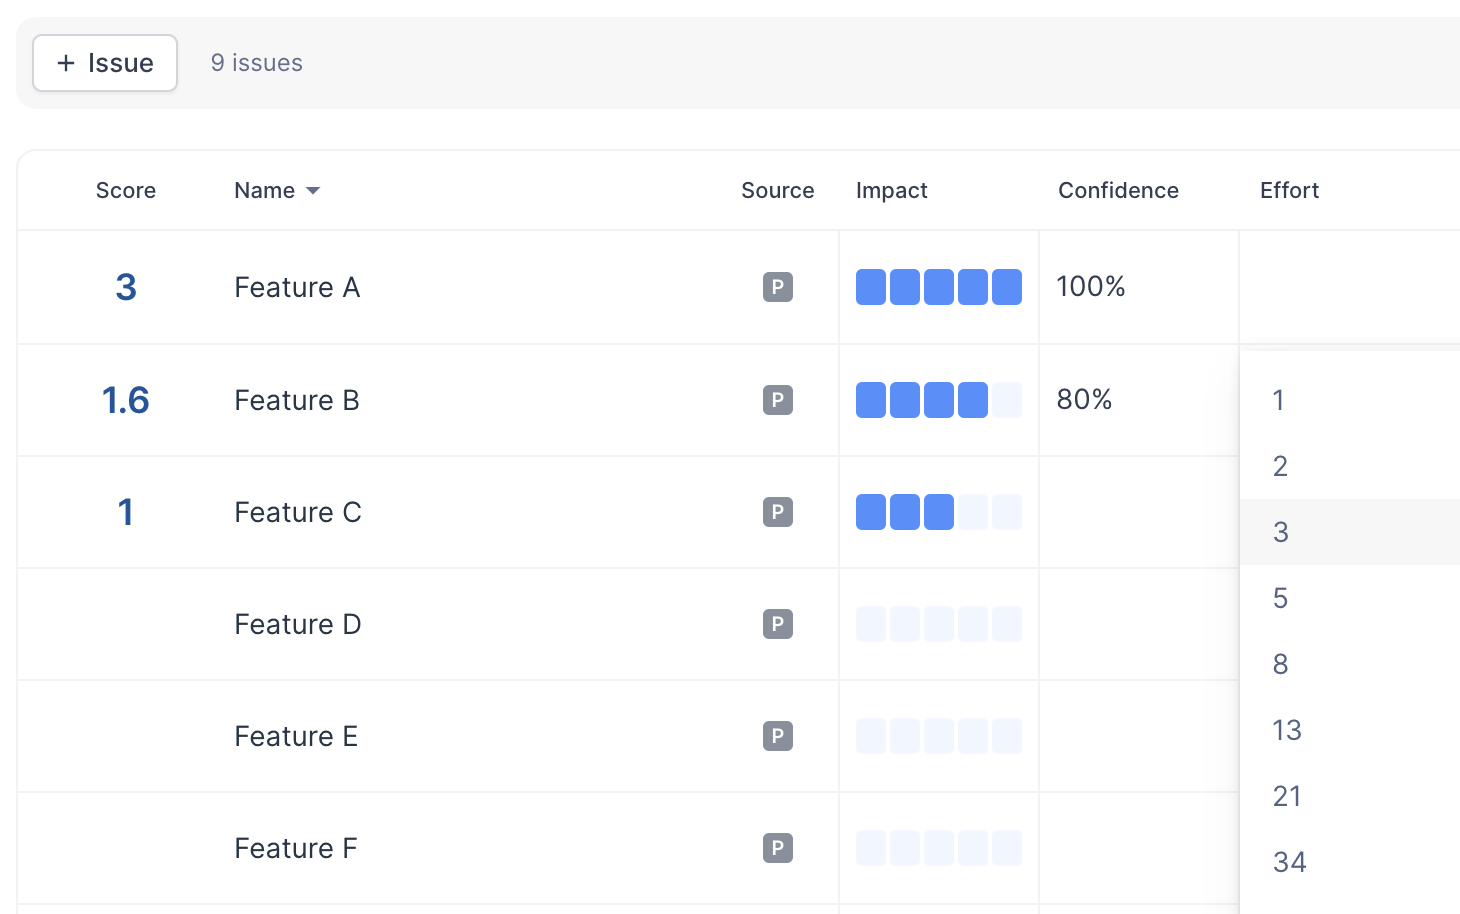Viewport: 1460px width, 914px height.
Task: Select effort value 3 in dropdown
Action: 1281,532
